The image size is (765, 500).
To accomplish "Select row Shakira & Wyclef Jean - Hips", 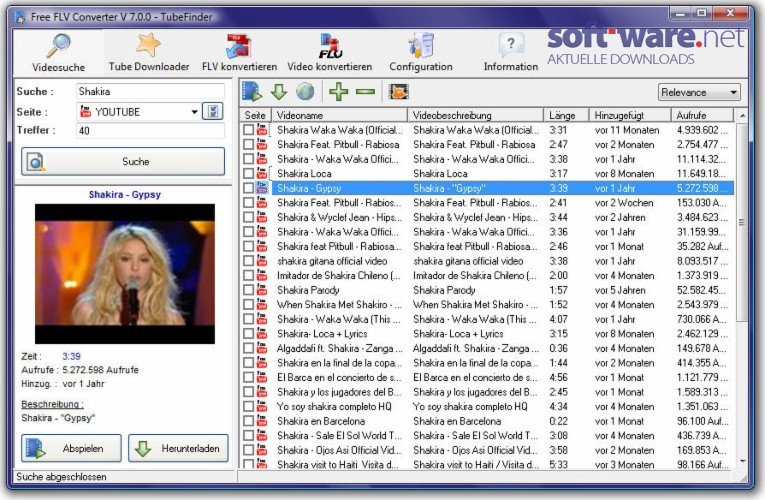I will point(487,217).
